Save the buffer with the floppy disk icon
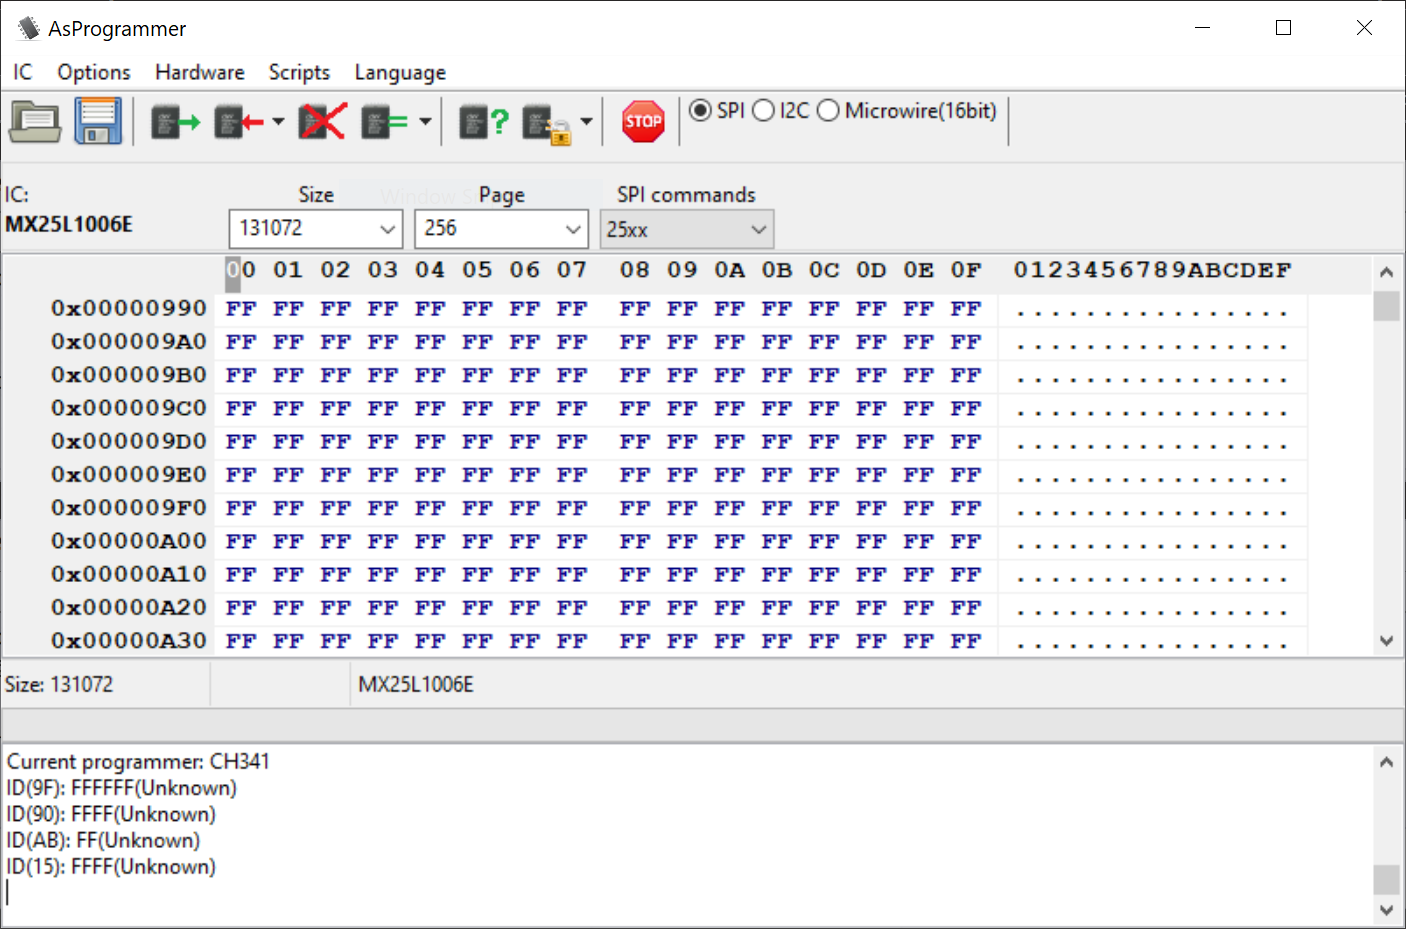 (x=98, y=121)
